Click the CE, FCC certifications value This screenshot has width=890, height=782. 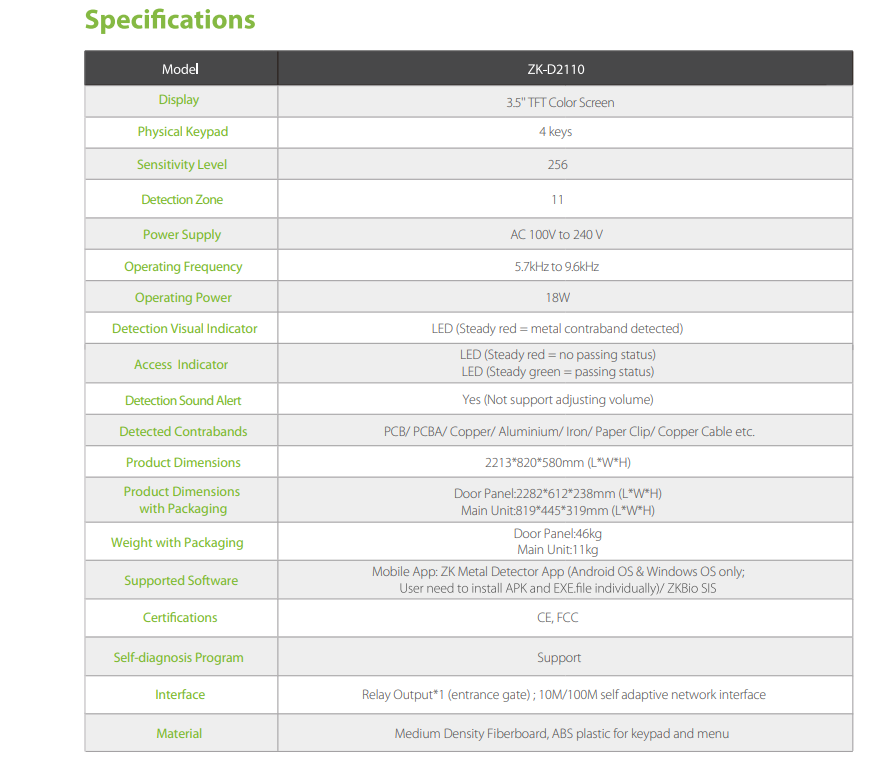[558, 618]
